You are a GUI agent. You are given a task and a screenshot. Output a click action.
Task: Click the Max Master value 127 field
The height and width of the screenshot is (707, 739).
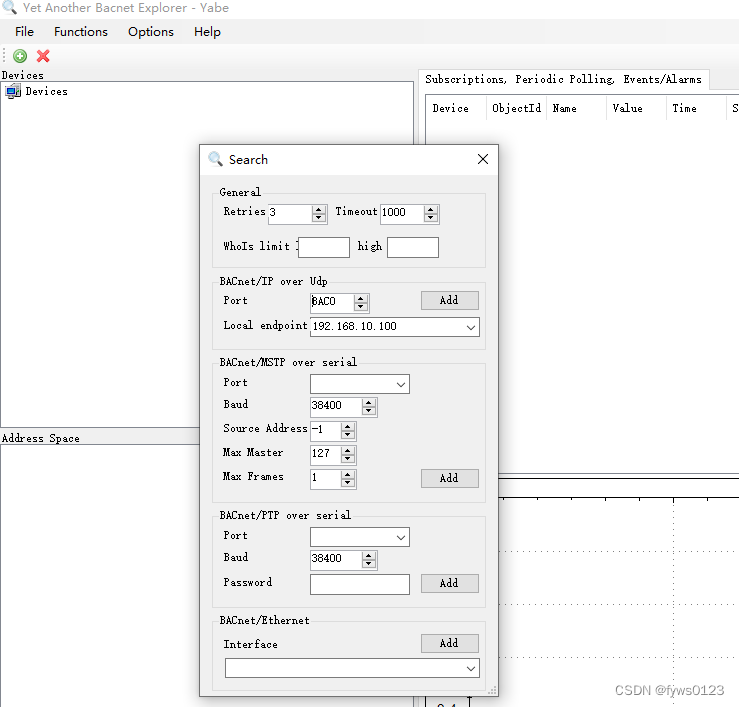(326, 454)
